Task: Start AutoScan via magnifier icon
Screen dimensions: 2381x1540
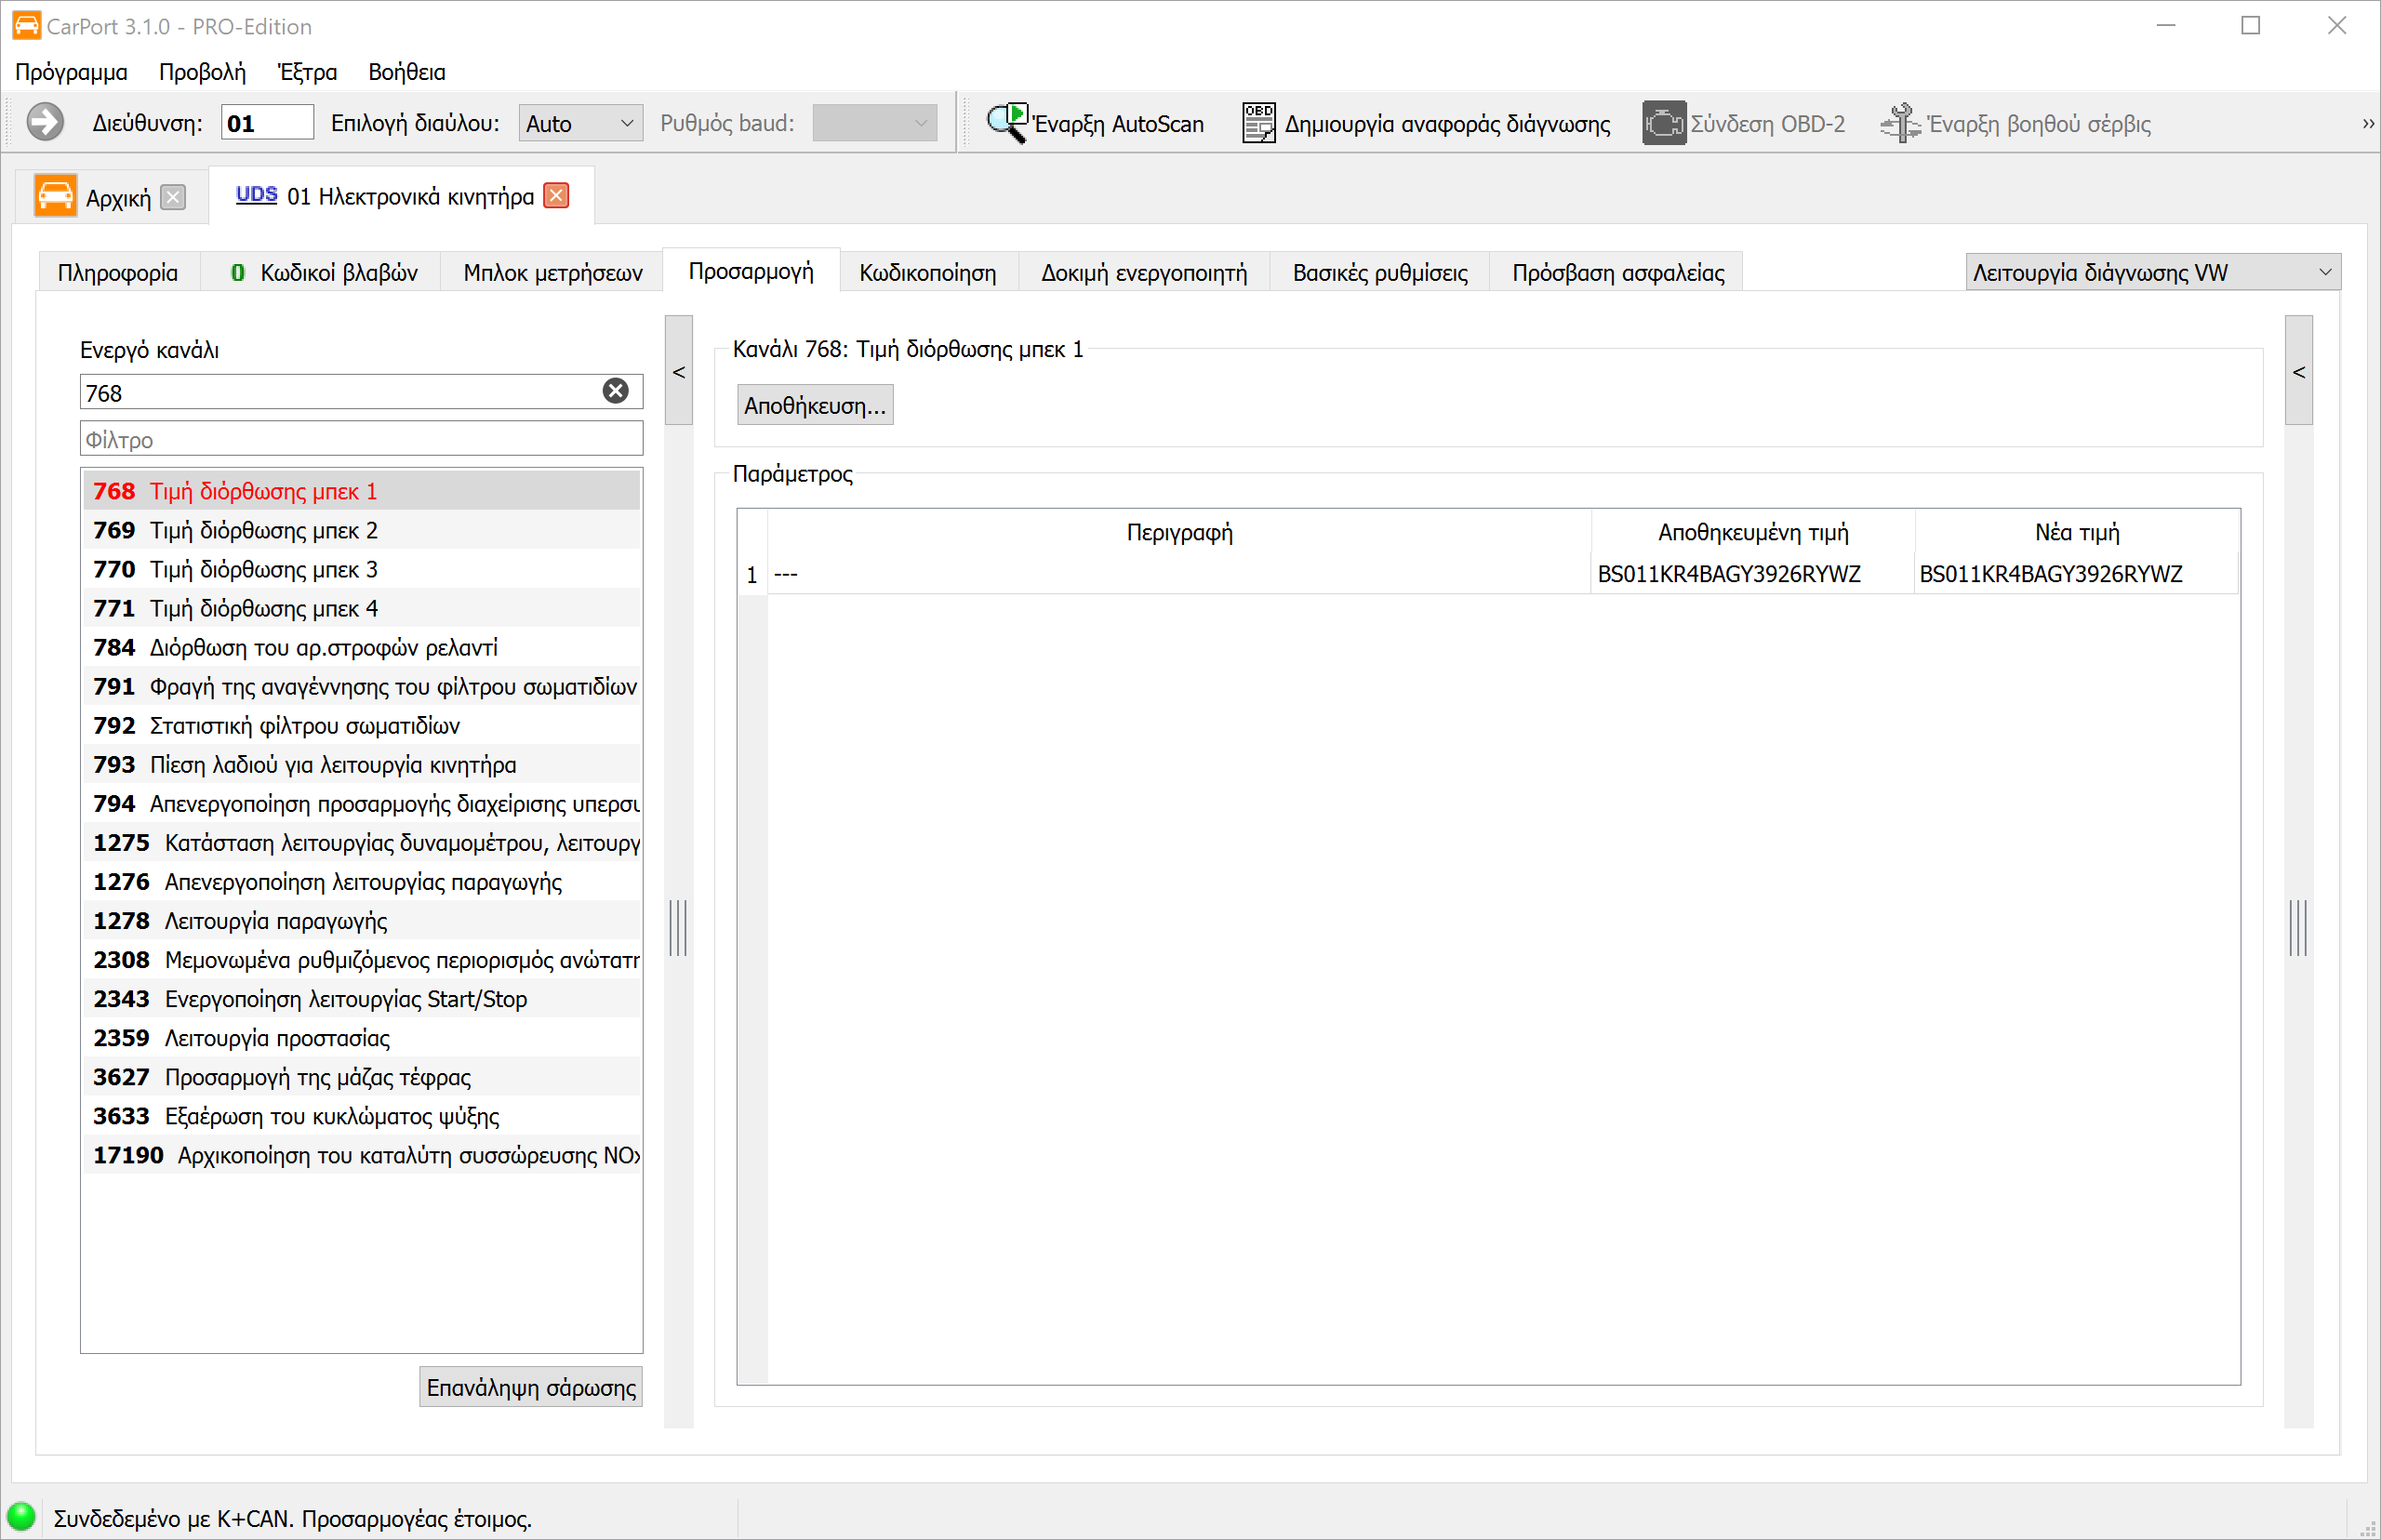Action: (1006, 123)
